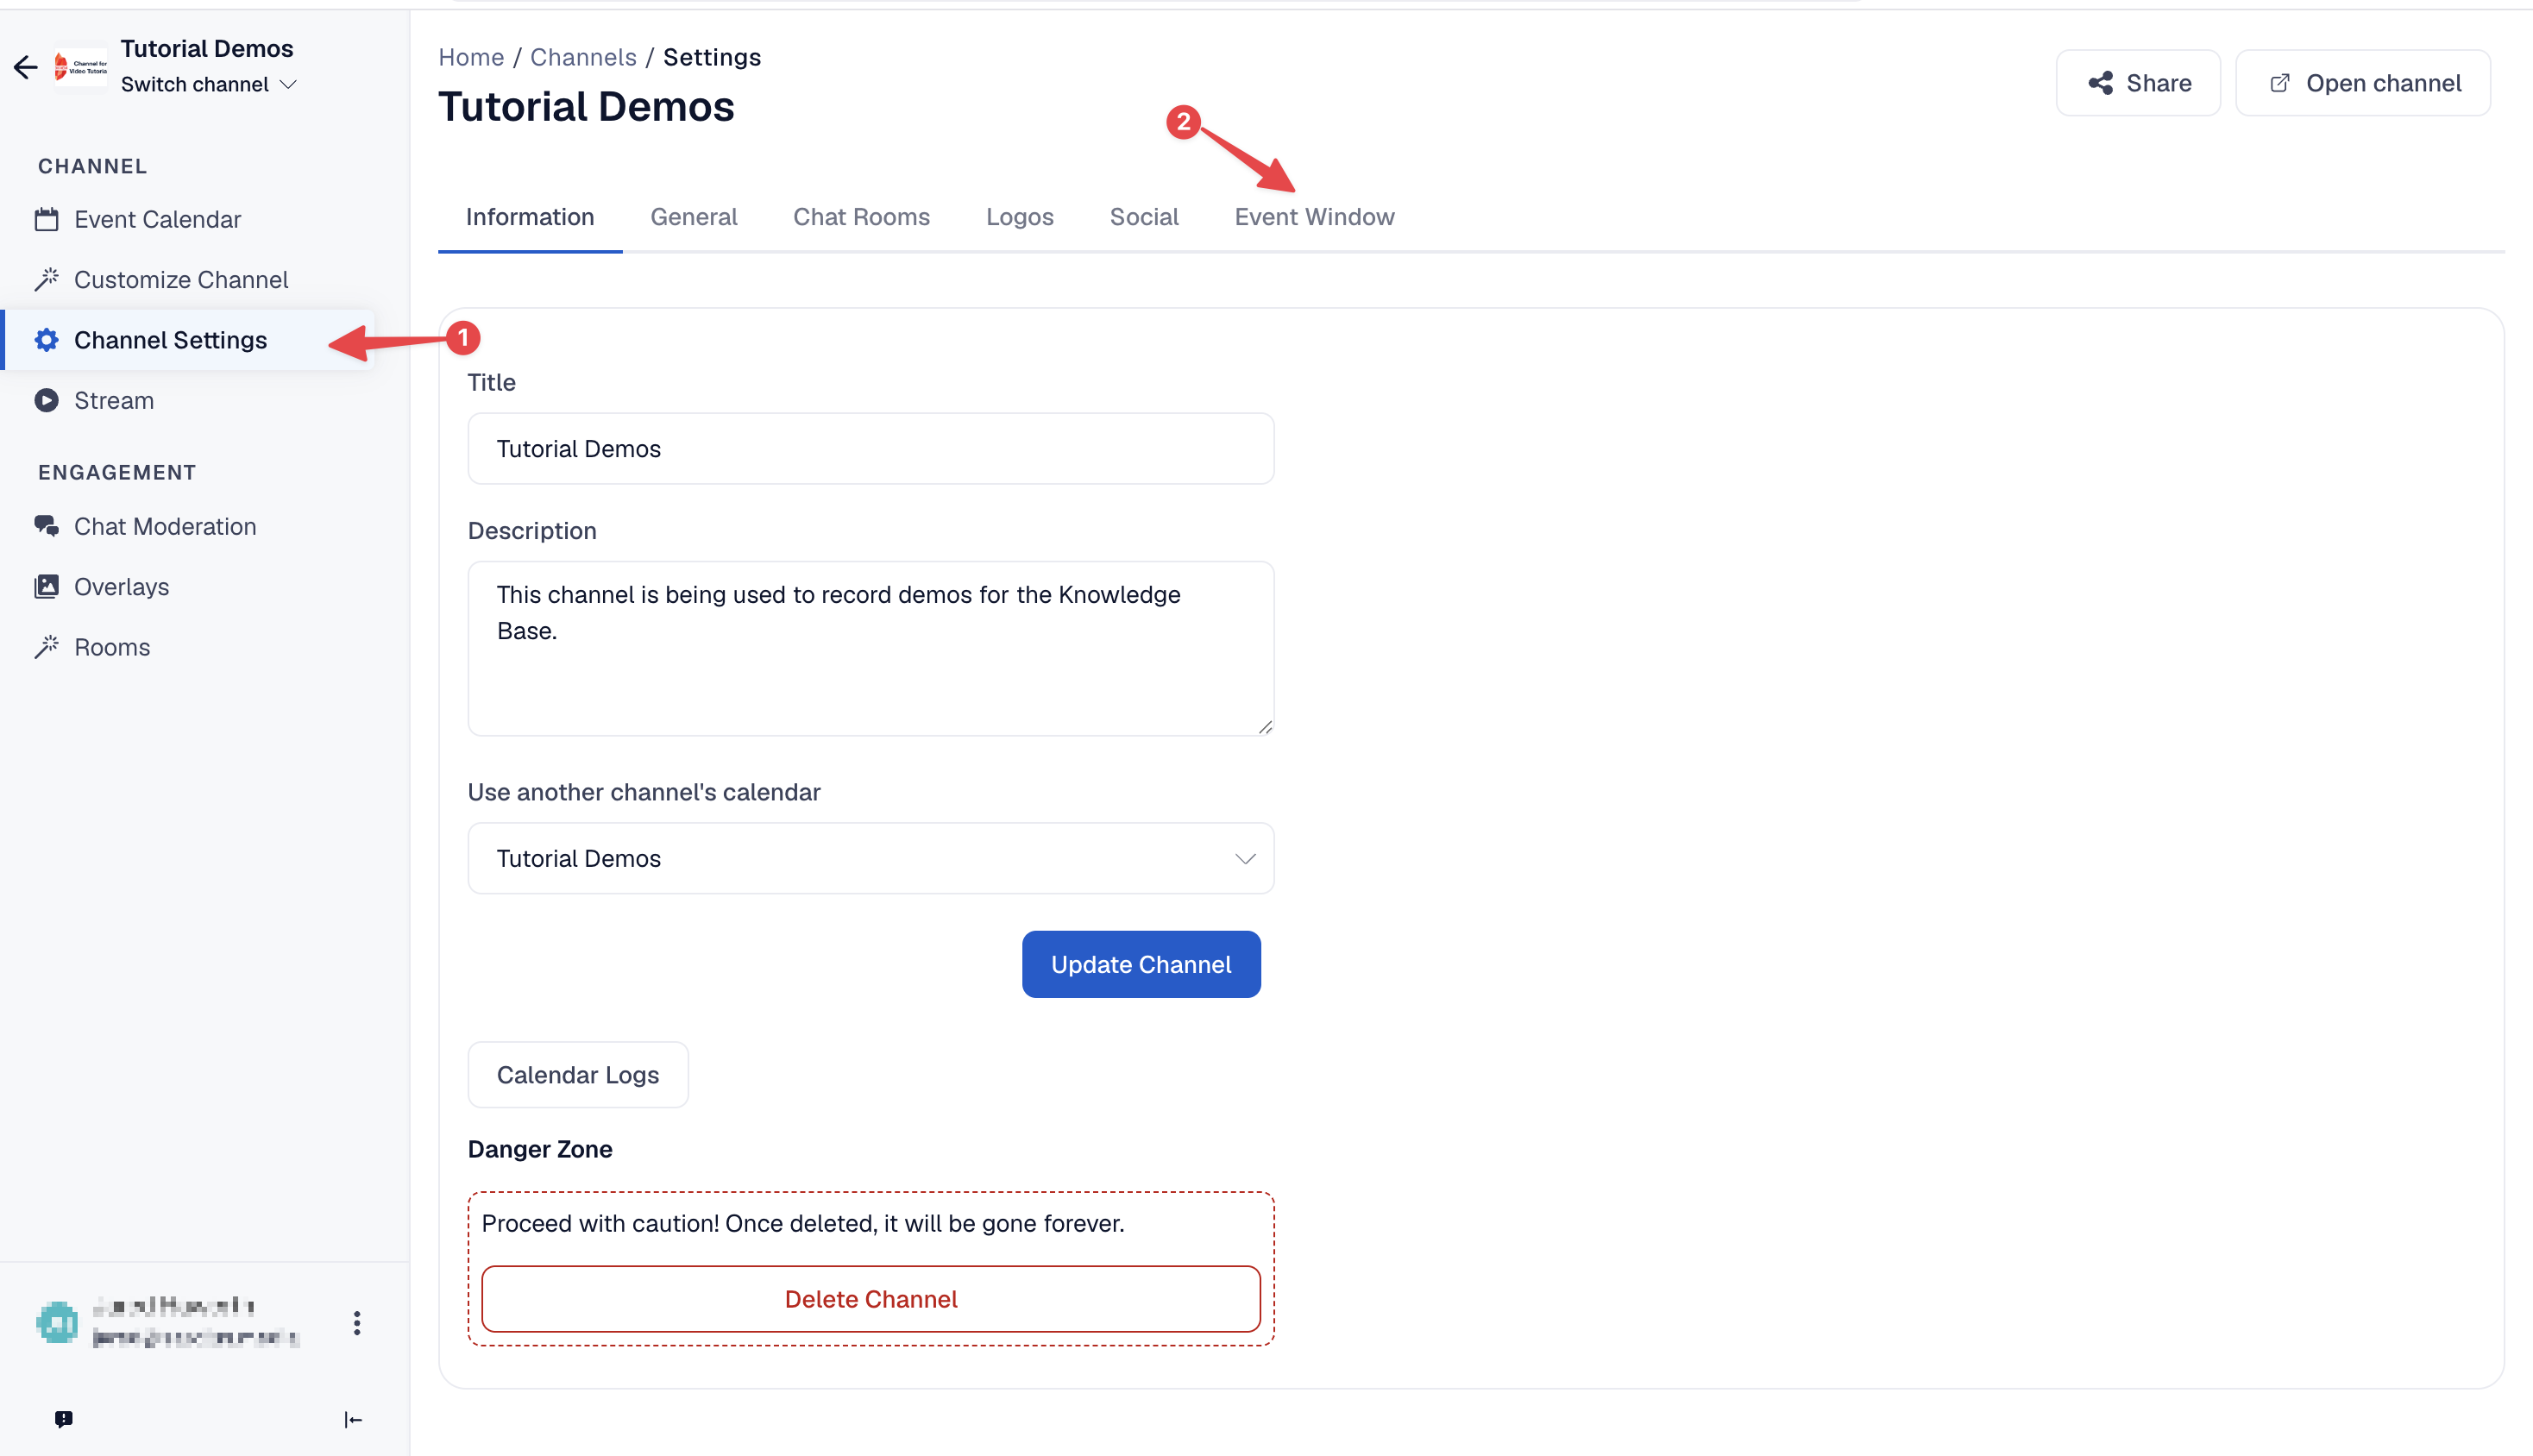Switch to the General tab
The width and height of the screenshot is (2533, 1456).
[694, 216]
